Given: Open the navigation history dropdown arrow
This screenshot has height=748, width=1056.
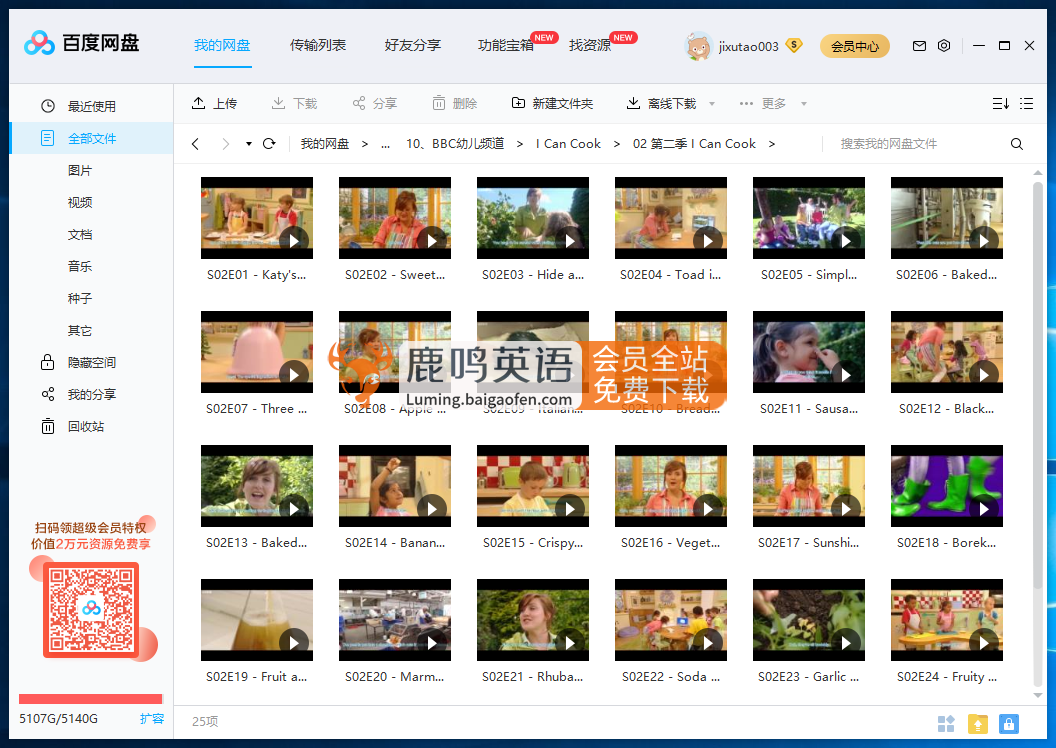Looking at the screenshot, I should pyautogui.click(x=249, y=143).
